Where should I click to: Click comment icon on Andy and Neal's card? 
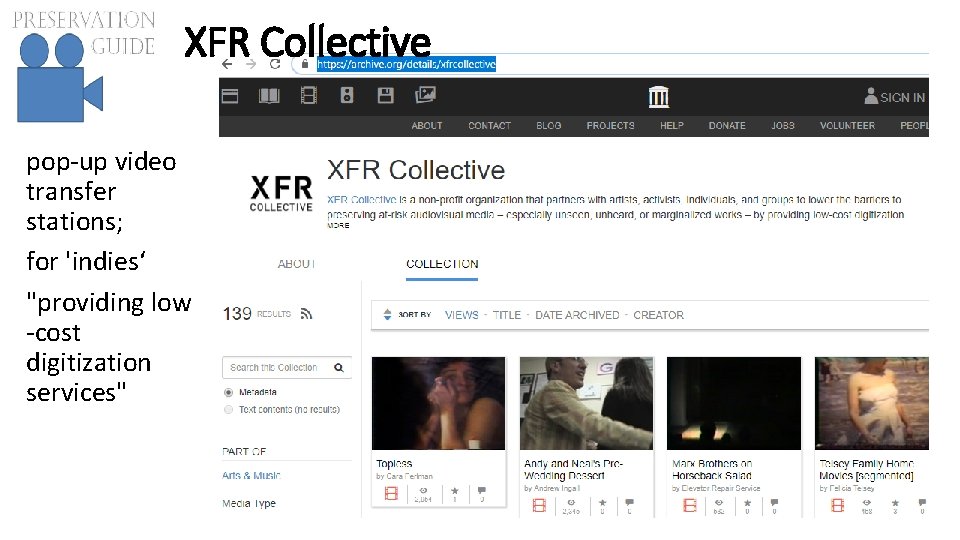coord(629,503)
